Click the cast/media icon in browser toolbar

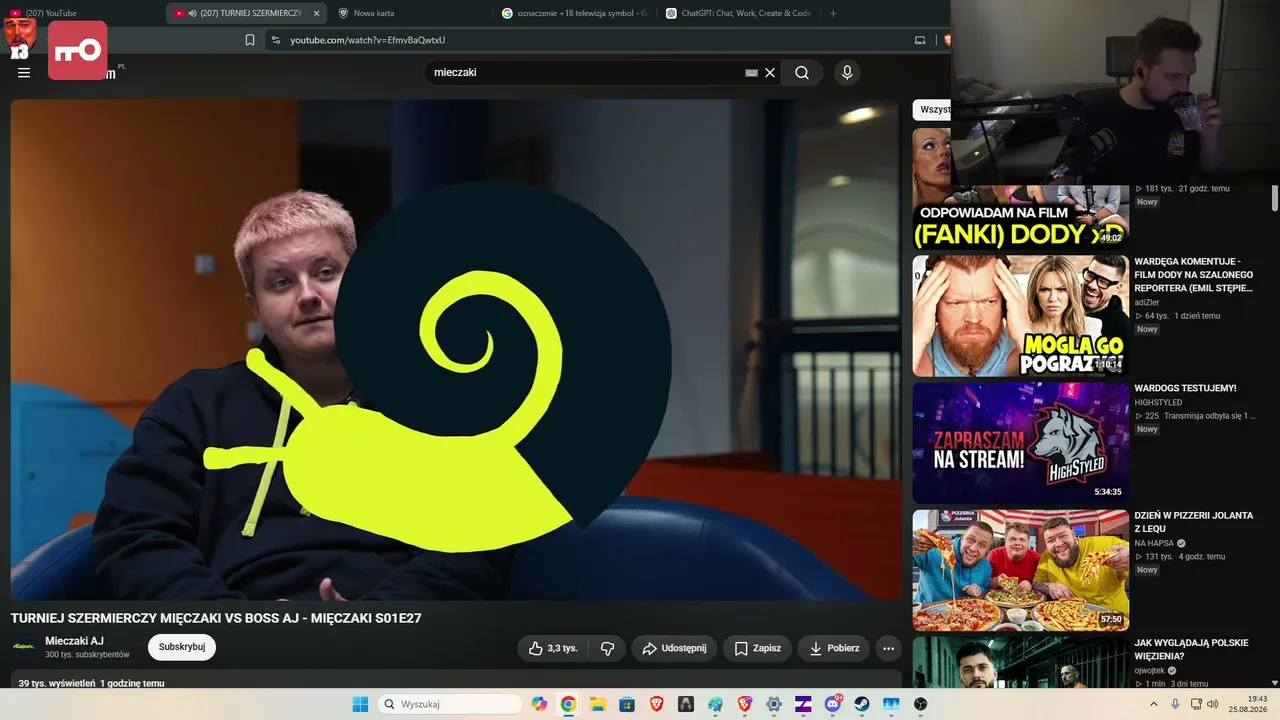(920, 40)
